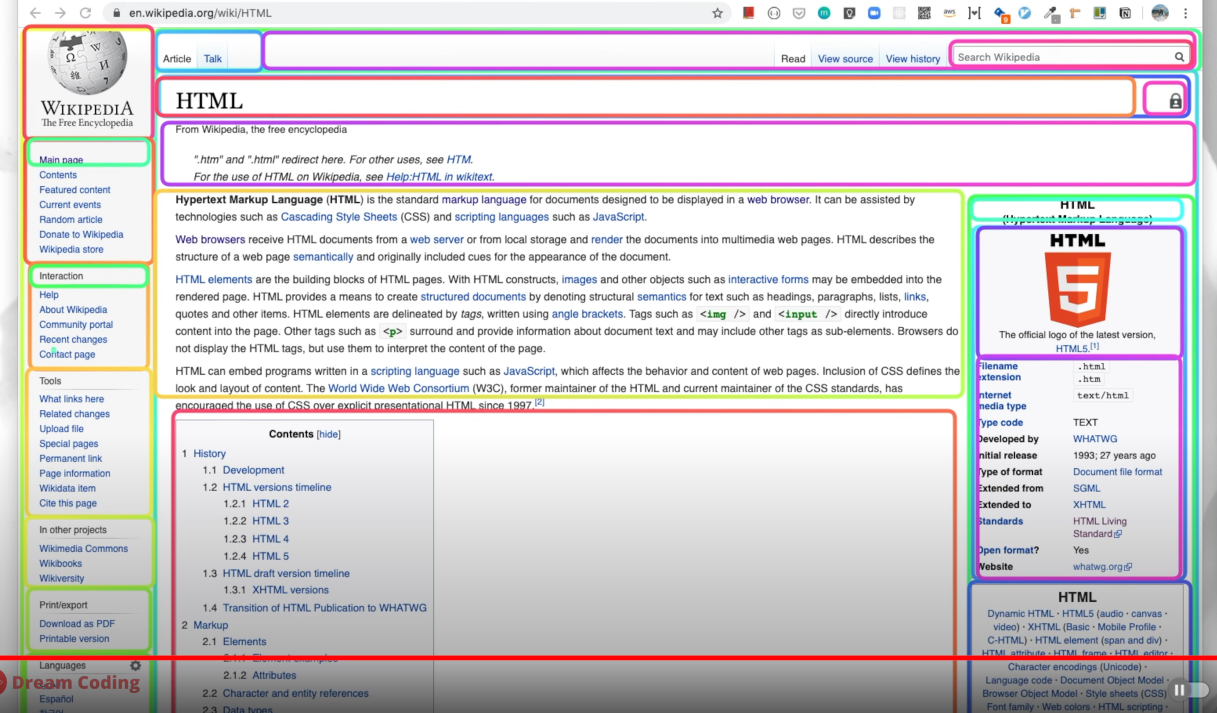Click the red book extension icon
1217x713 pixels.
click(x=748, y=13)
